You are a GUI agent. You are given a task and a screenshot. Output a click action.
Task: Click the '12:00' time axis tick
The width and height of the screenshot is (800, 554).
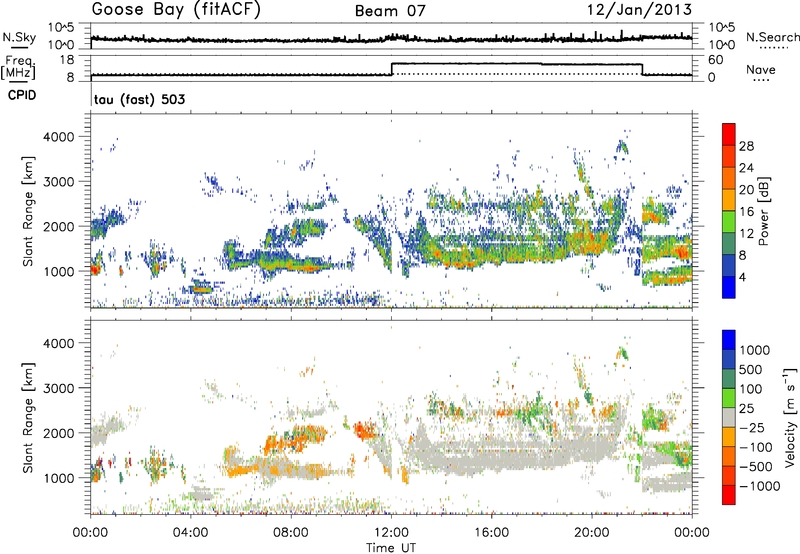[x=391, y=533]
